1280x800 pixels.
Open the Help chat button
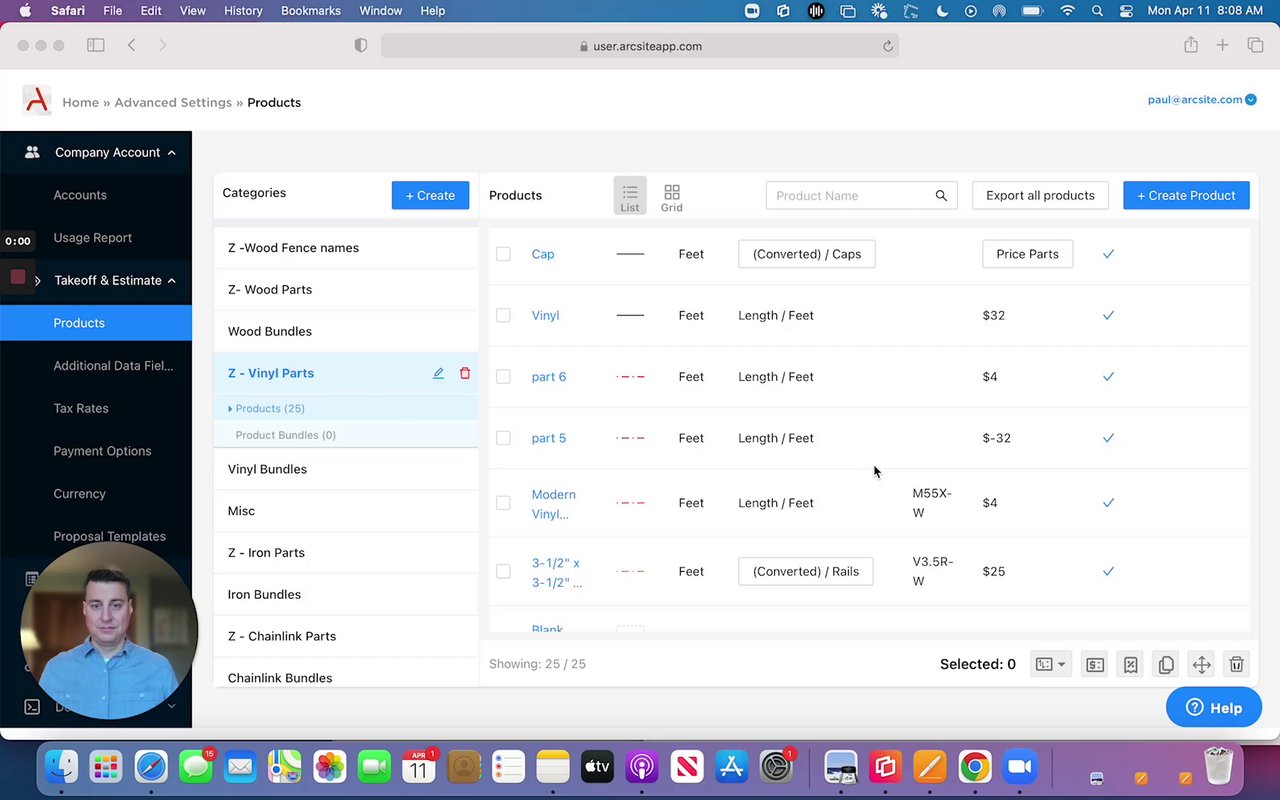pos(1214,708)
